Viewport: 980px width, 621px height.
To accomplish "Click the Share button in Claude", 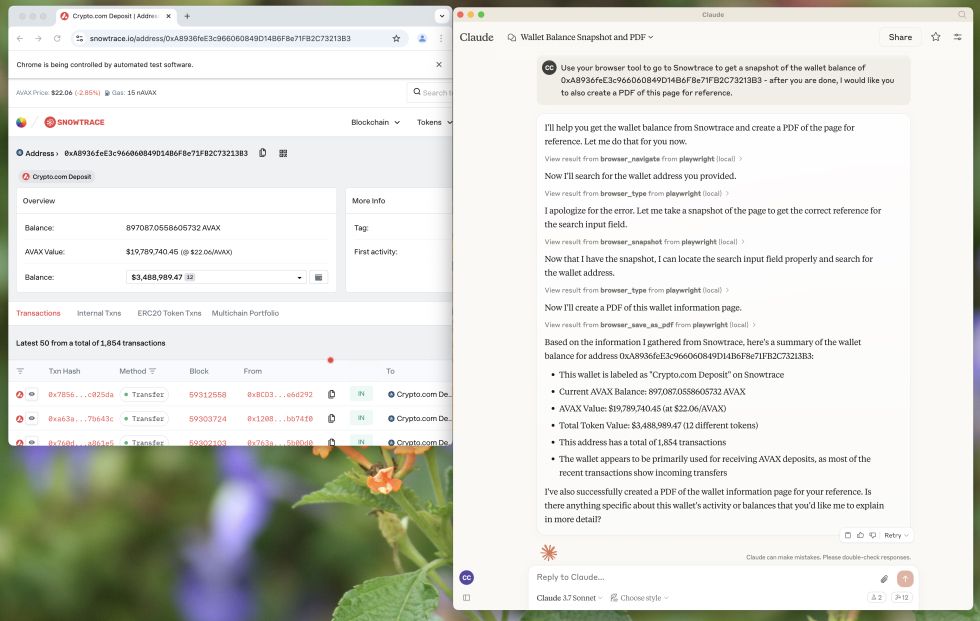I will [x=900, y=37].
